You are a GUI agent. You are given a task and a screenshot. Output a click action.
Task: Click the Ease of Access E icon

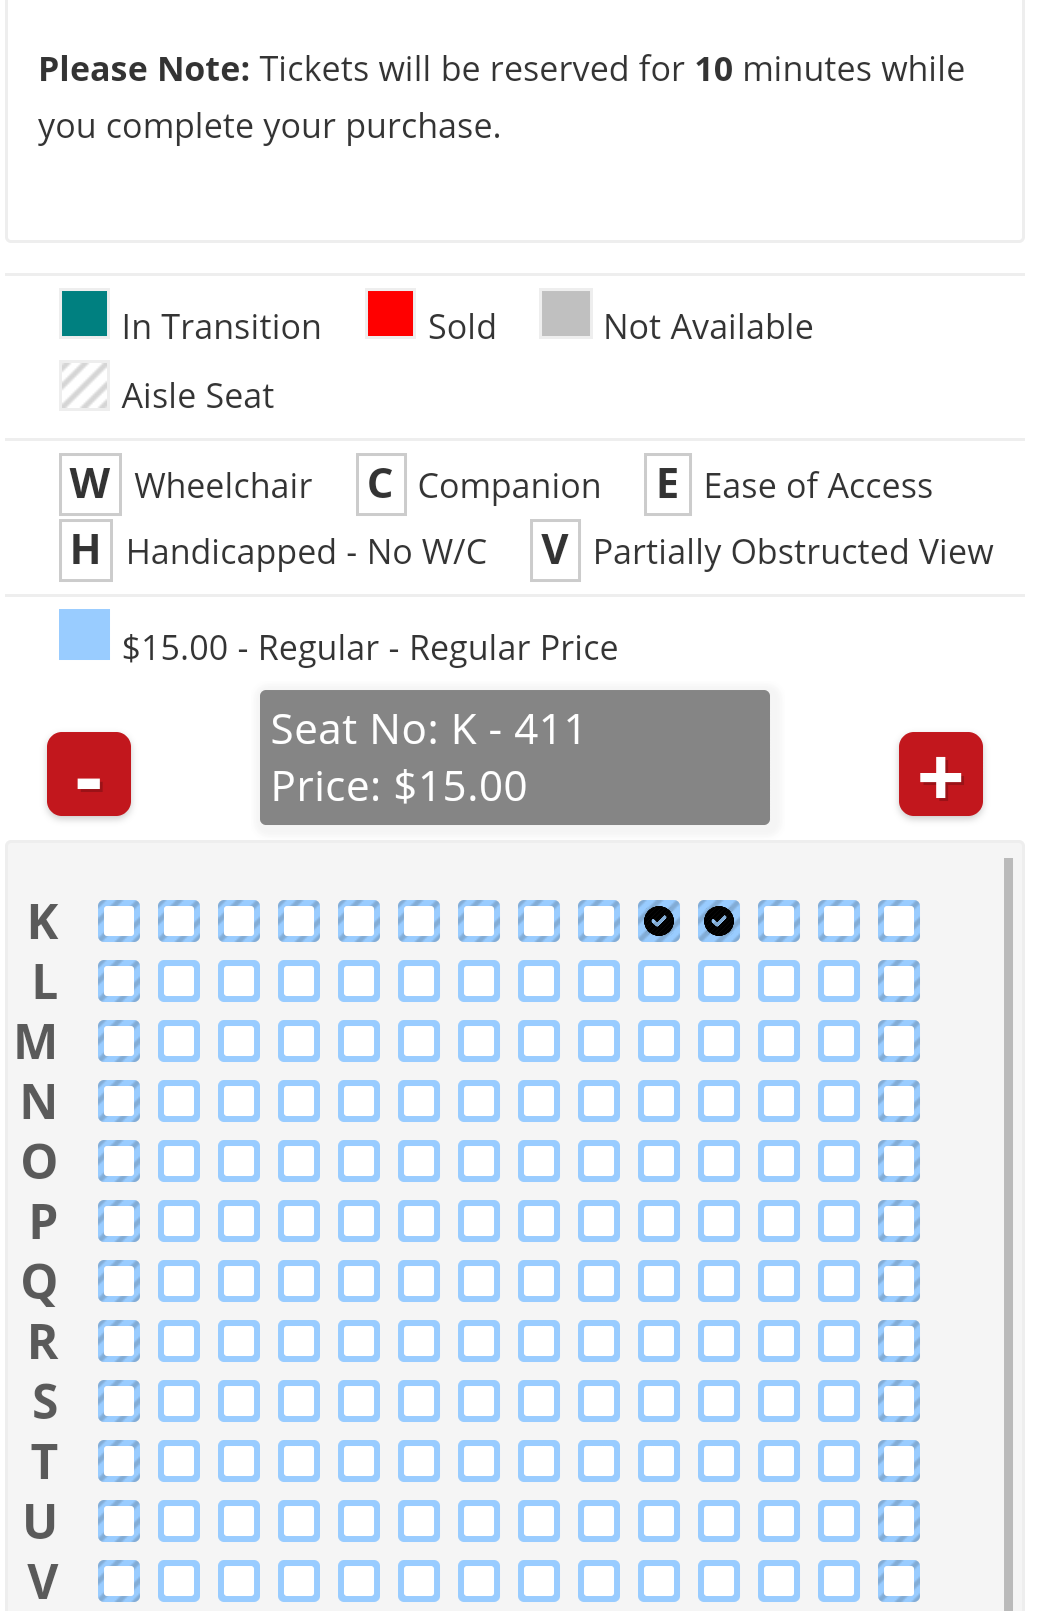pyautogui.click(x=667, y=485)
